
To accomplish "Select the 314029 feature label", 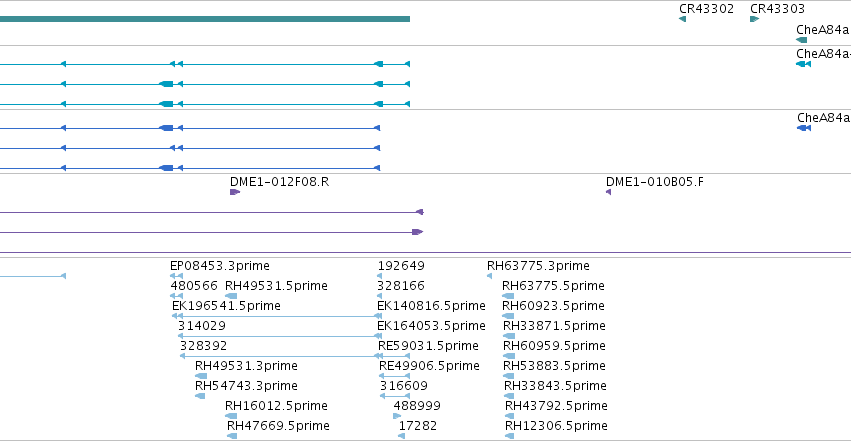I will click(x=202, y=326).
